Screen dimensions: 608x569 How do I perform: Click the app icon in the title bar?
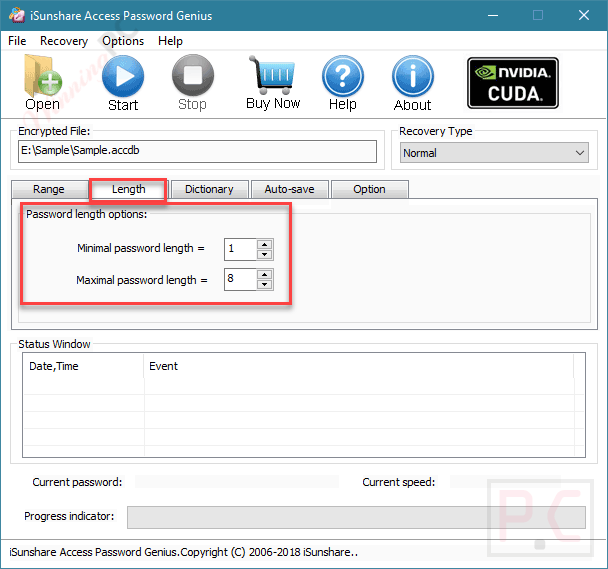(17, 16)
